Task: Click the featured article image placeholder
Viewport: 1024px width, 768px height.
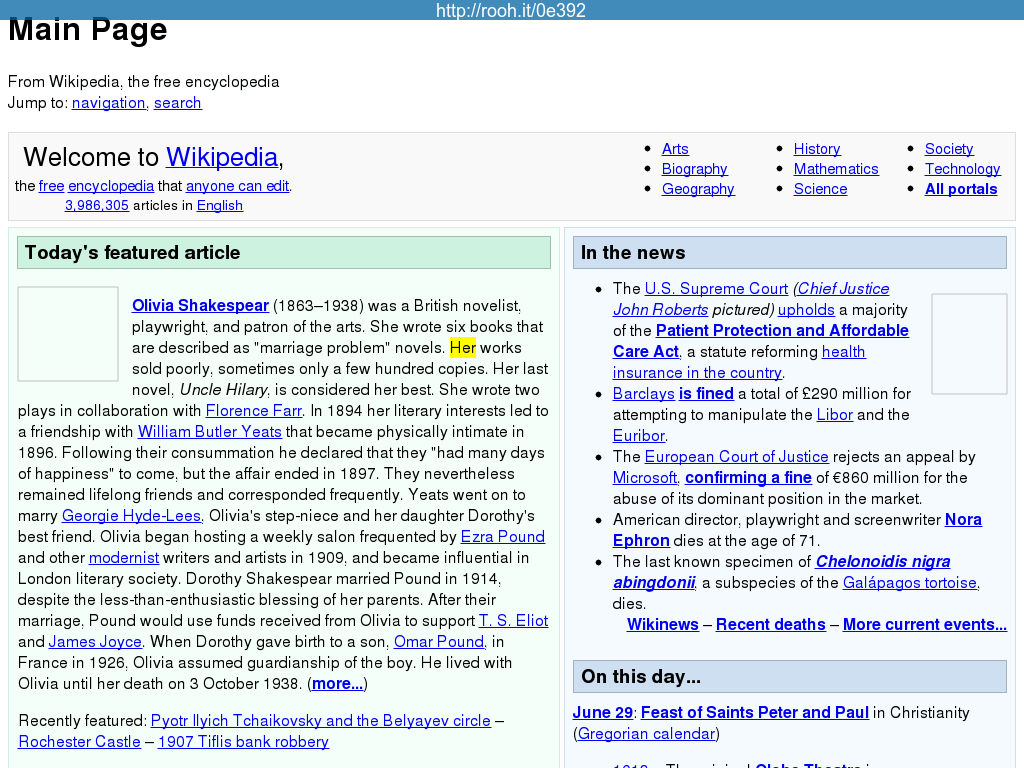Action: [68, 334]
